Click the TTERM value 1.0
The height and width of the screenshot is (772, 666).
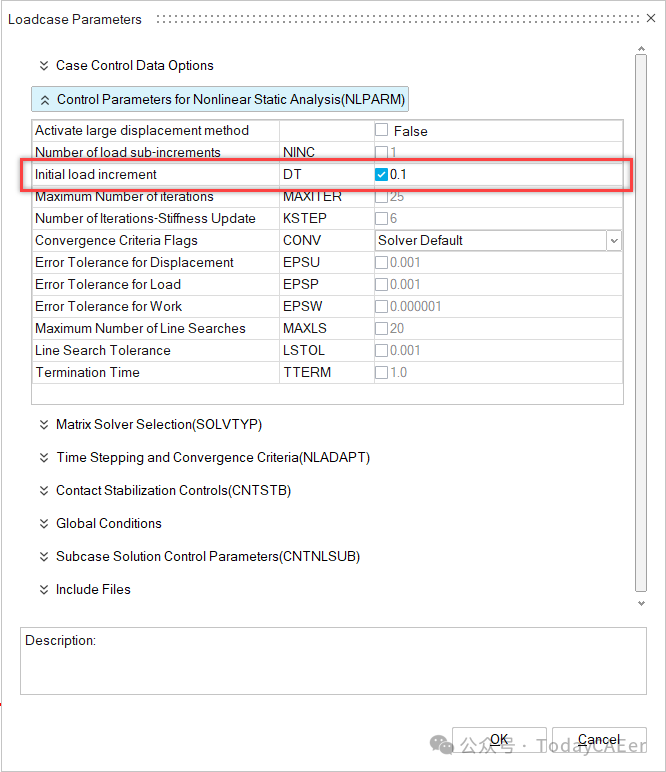pyautogui.click(x=398, y=373)
